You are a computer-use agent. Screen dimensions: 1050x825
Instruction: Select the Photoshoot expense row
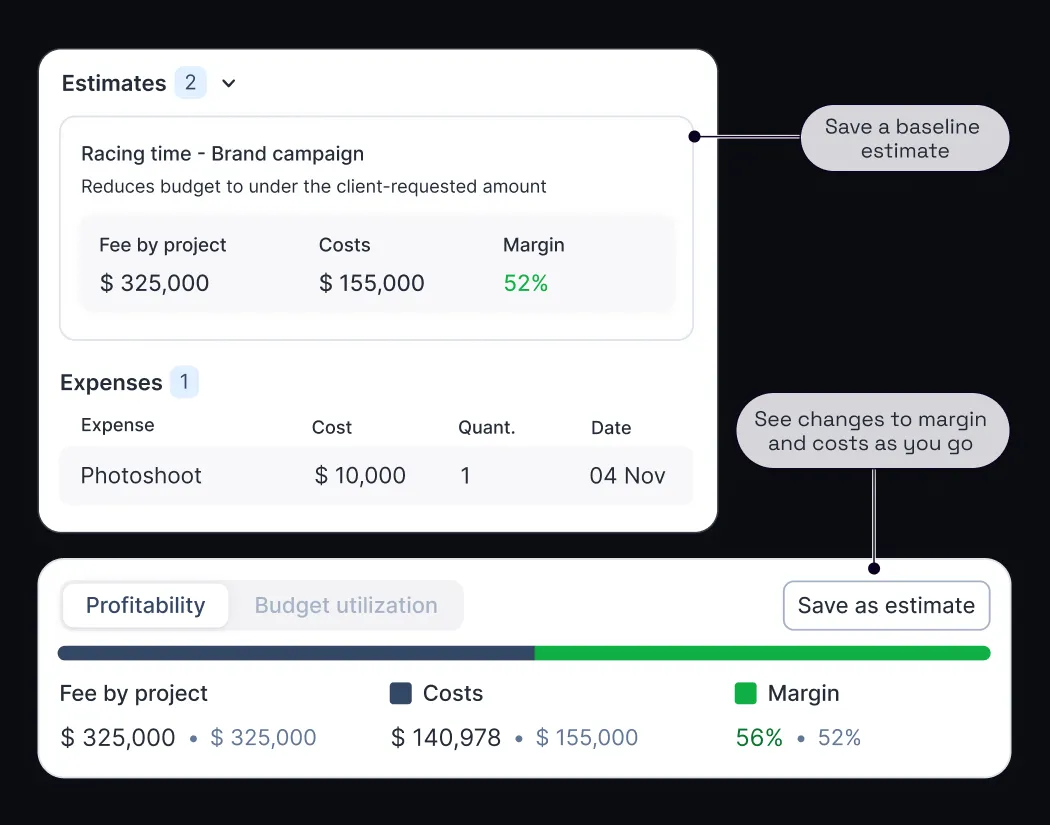click(x=376, y=476)
